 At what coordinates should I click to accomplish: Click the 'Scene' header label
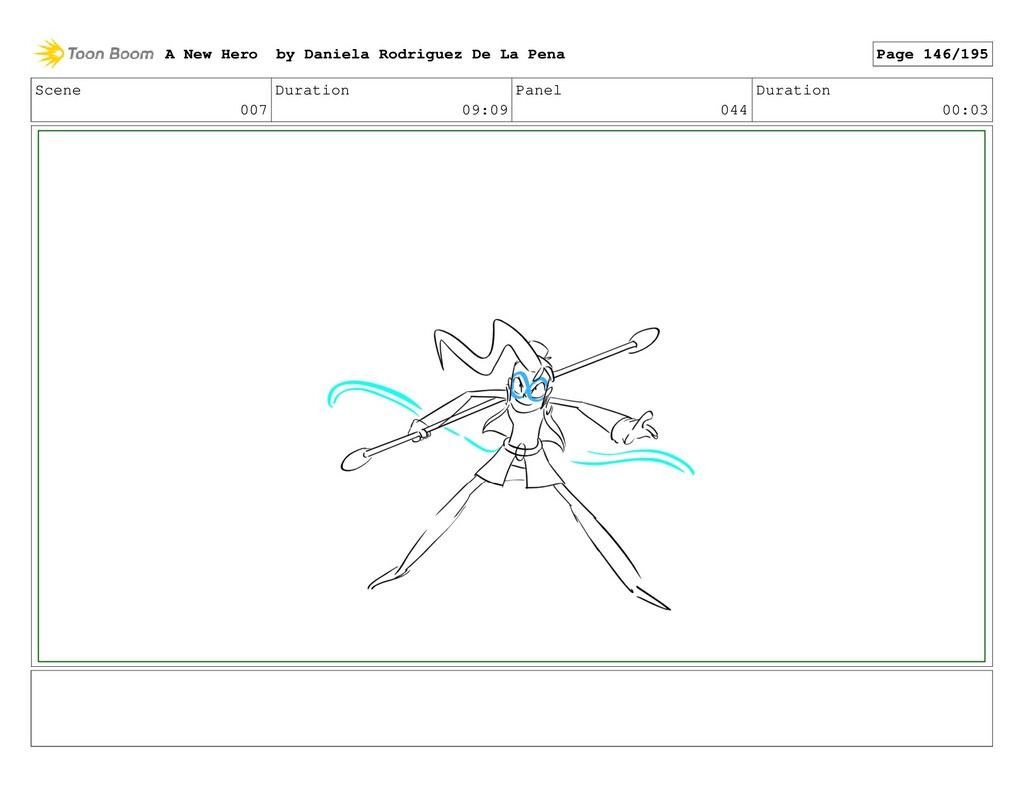58,90
